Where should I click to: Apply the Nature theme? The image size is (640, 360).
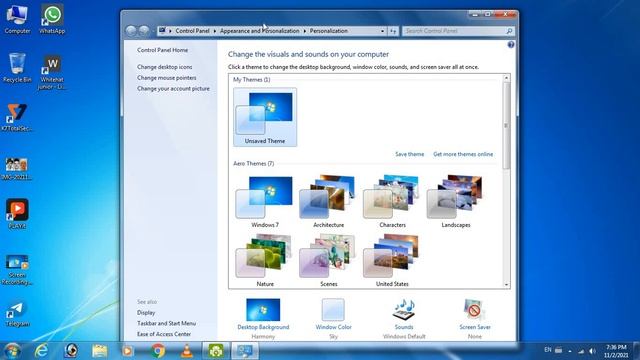[x=265, y=260]
